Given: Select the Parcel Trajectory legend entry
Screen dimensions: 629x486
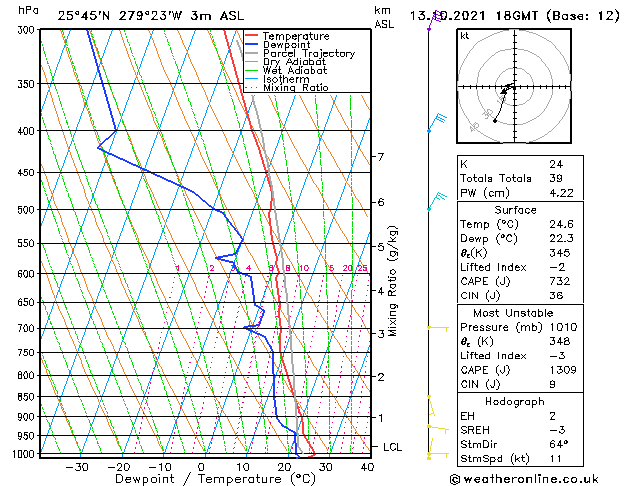Looking at the screenshot, I should click(308, 54).
